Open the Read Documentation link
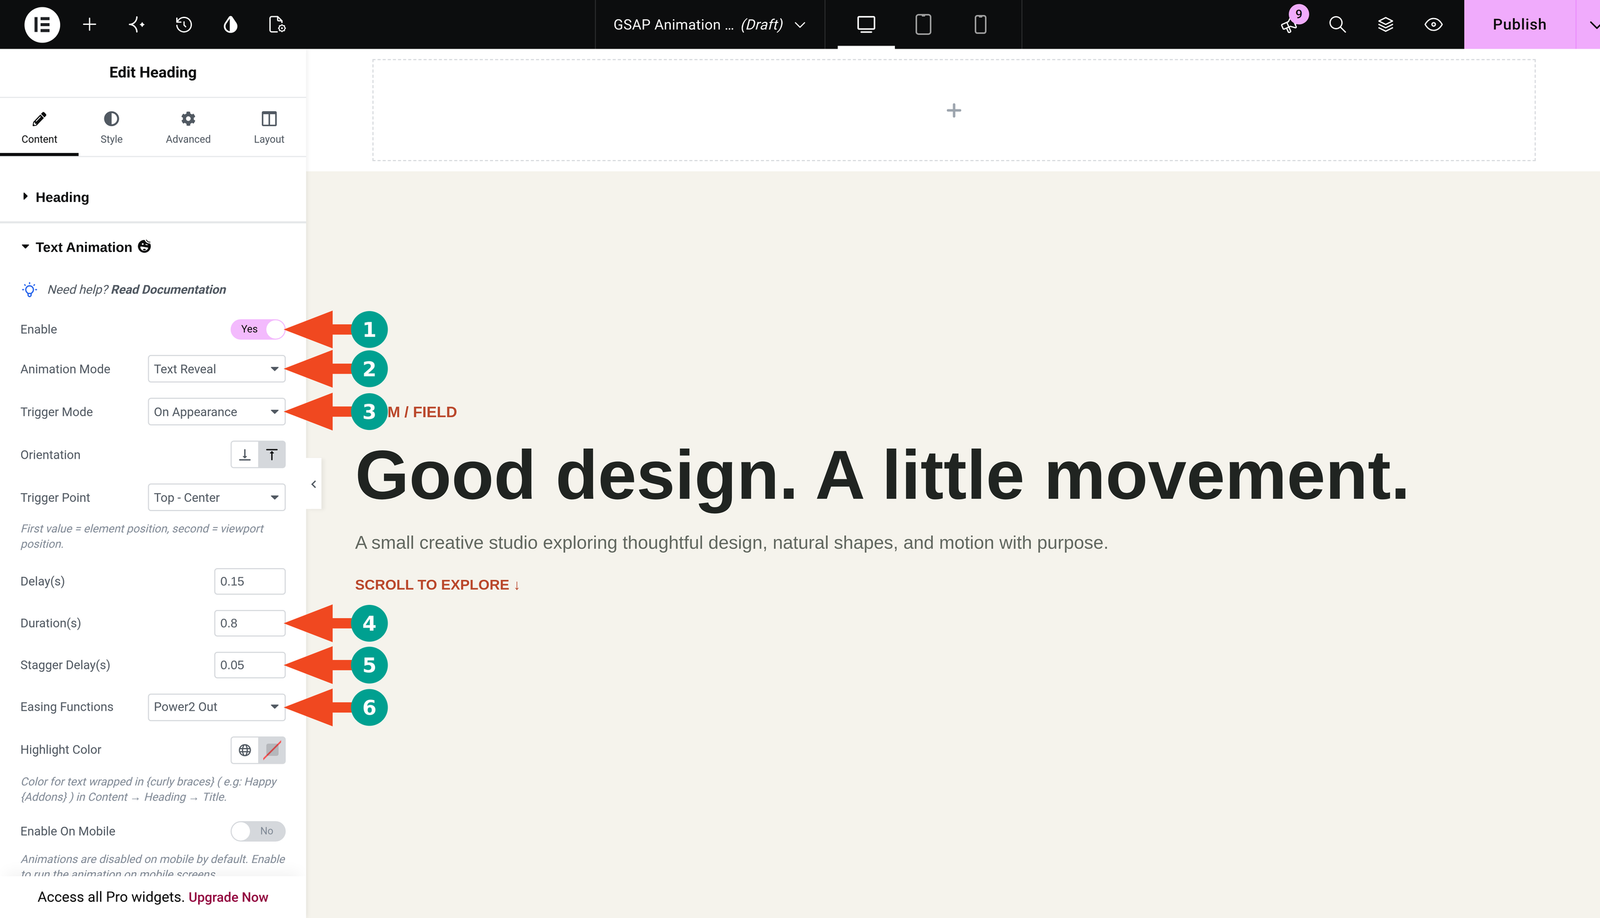 coord(168,290)
